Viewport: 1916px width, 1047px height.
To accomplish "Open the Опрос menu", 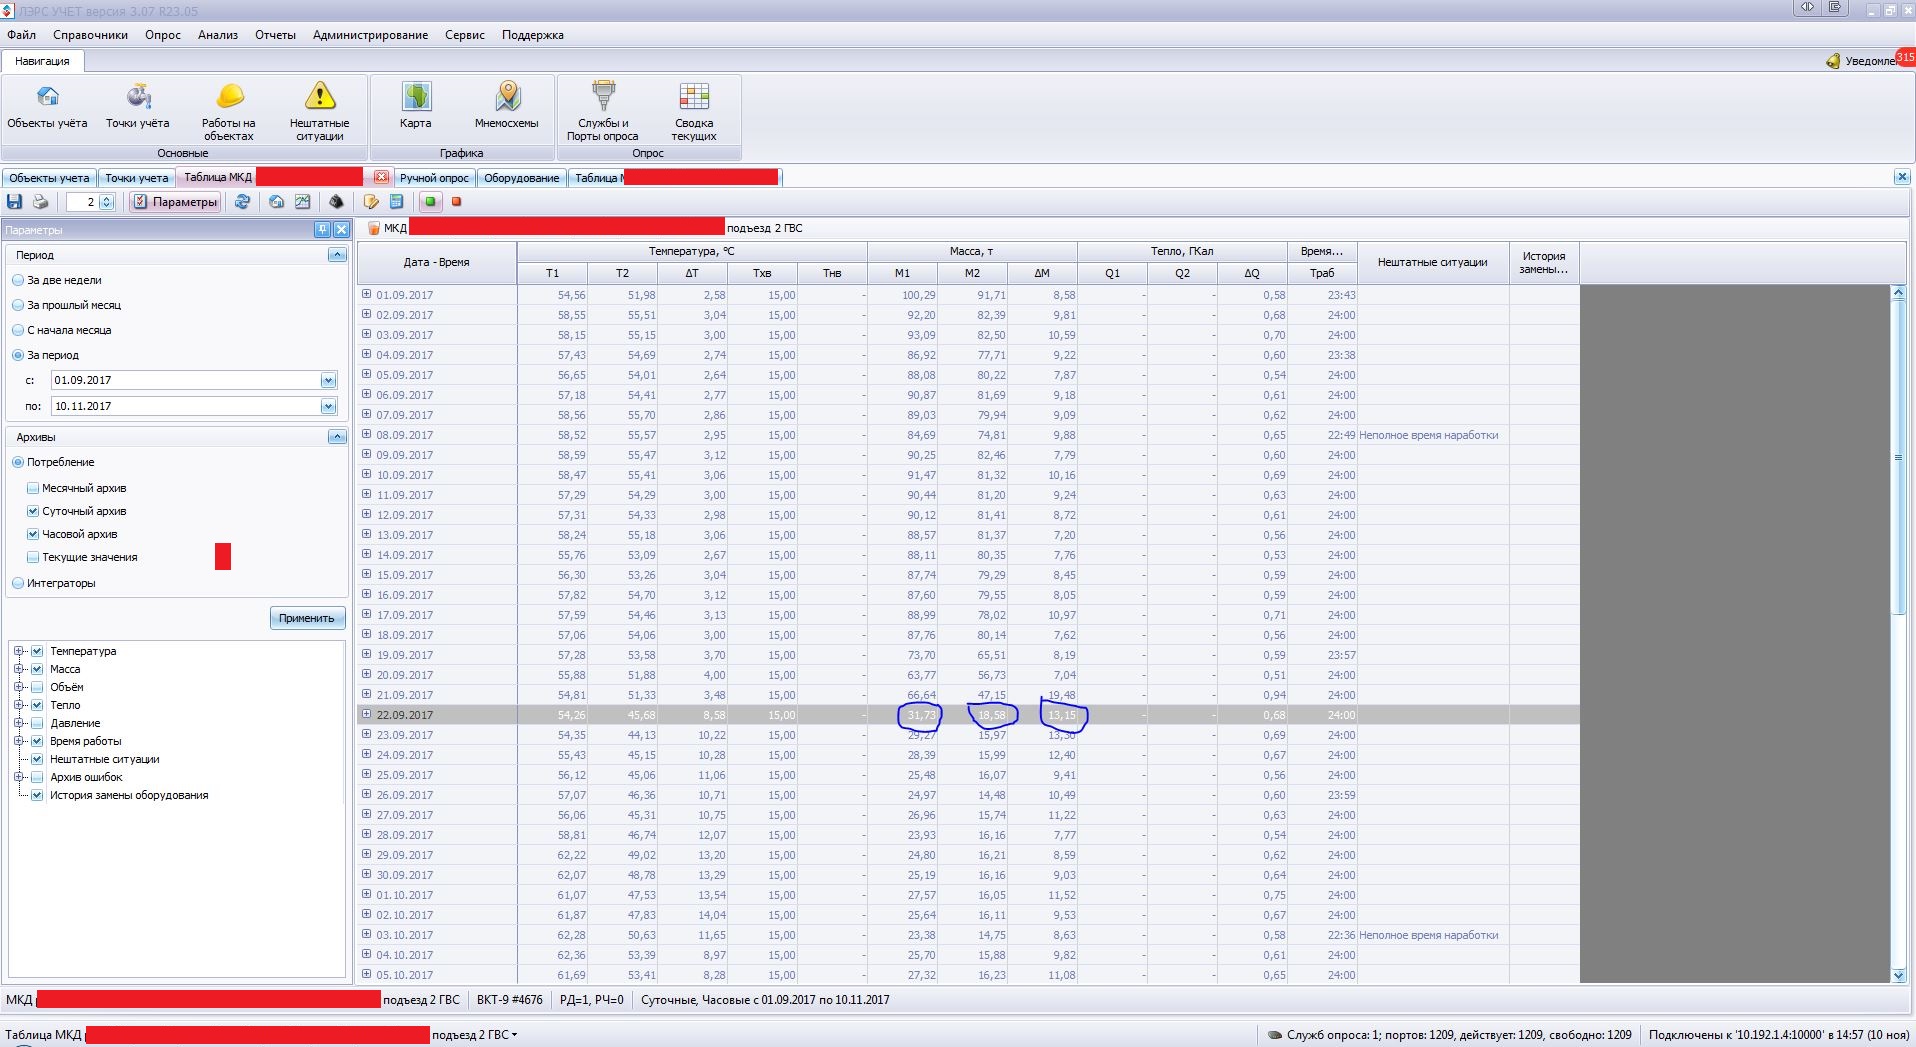I will (x=163, y=35).
